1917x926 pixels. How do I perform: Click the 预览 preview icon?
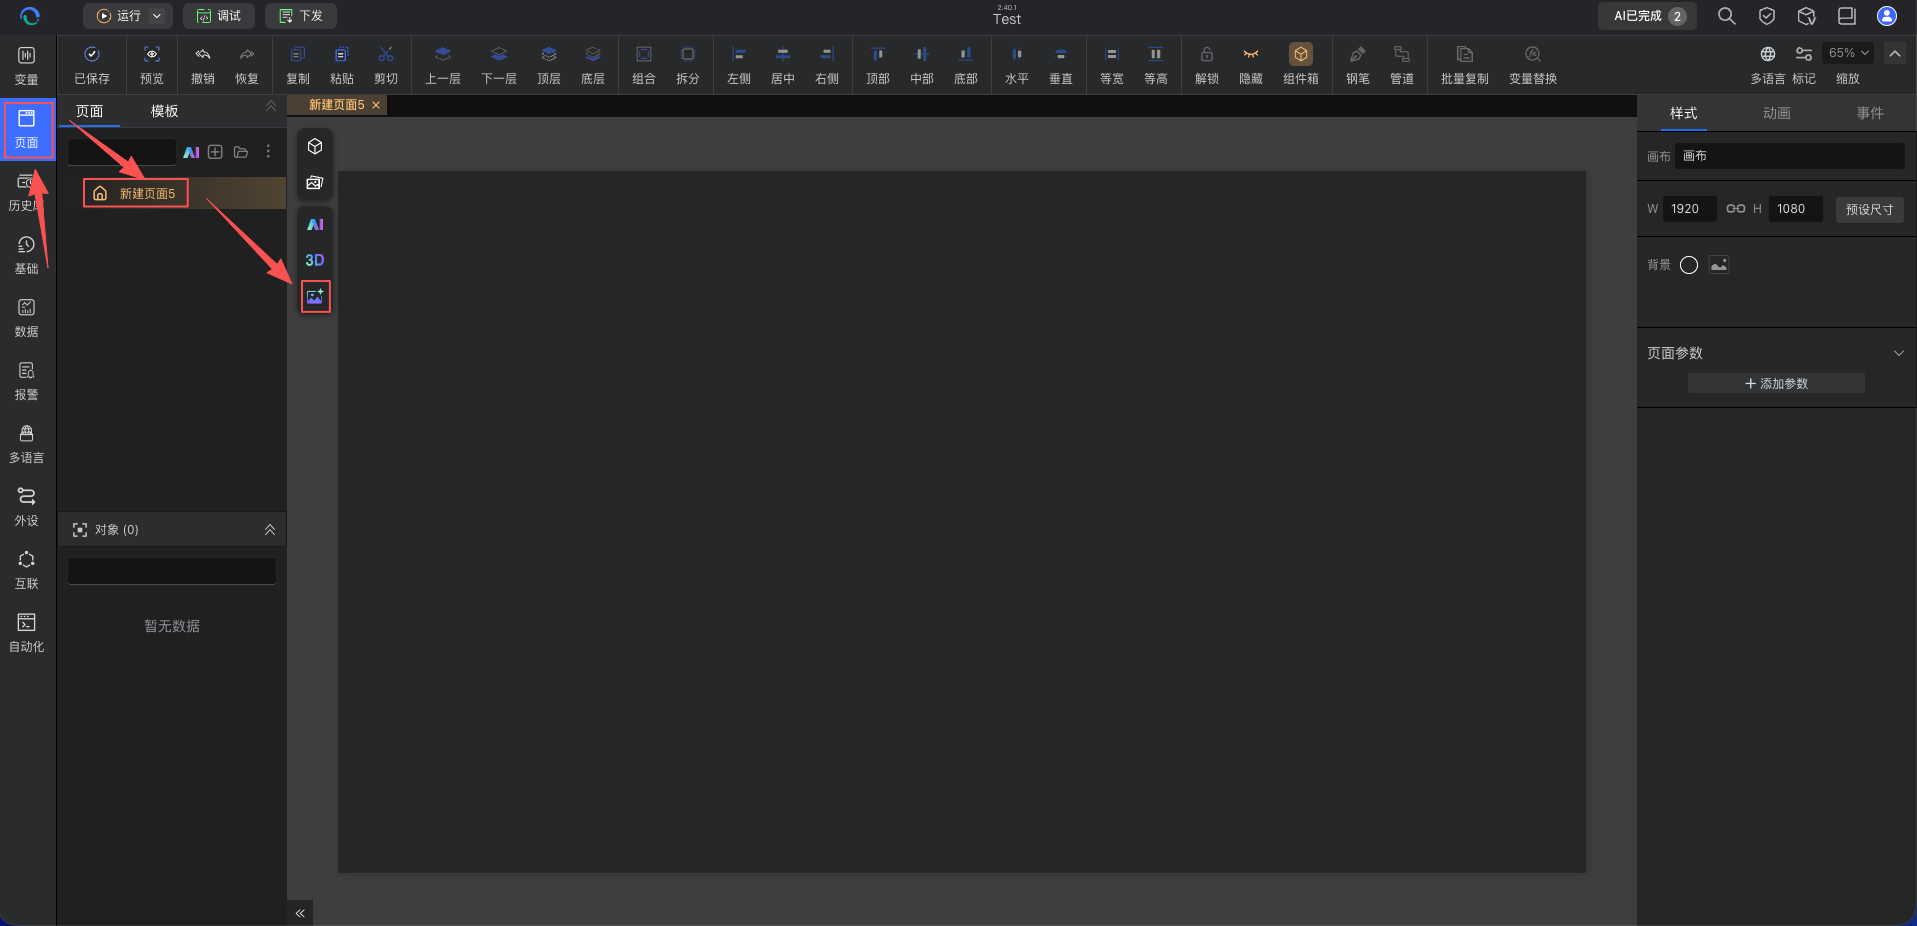pos(152,65)
